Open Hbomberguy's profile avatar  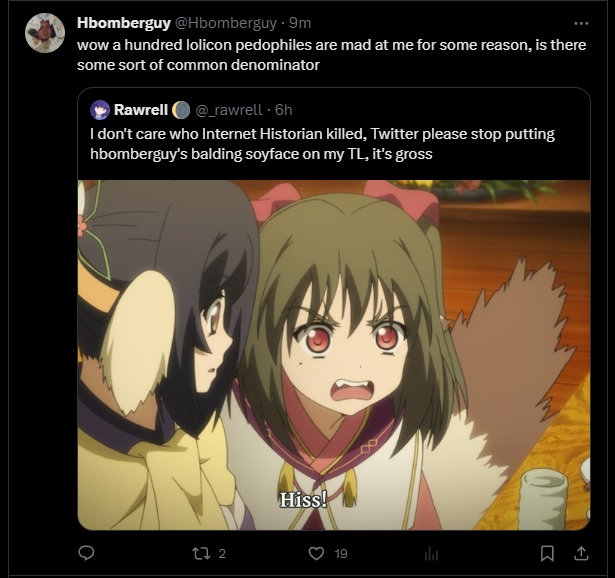pos(45,33)
